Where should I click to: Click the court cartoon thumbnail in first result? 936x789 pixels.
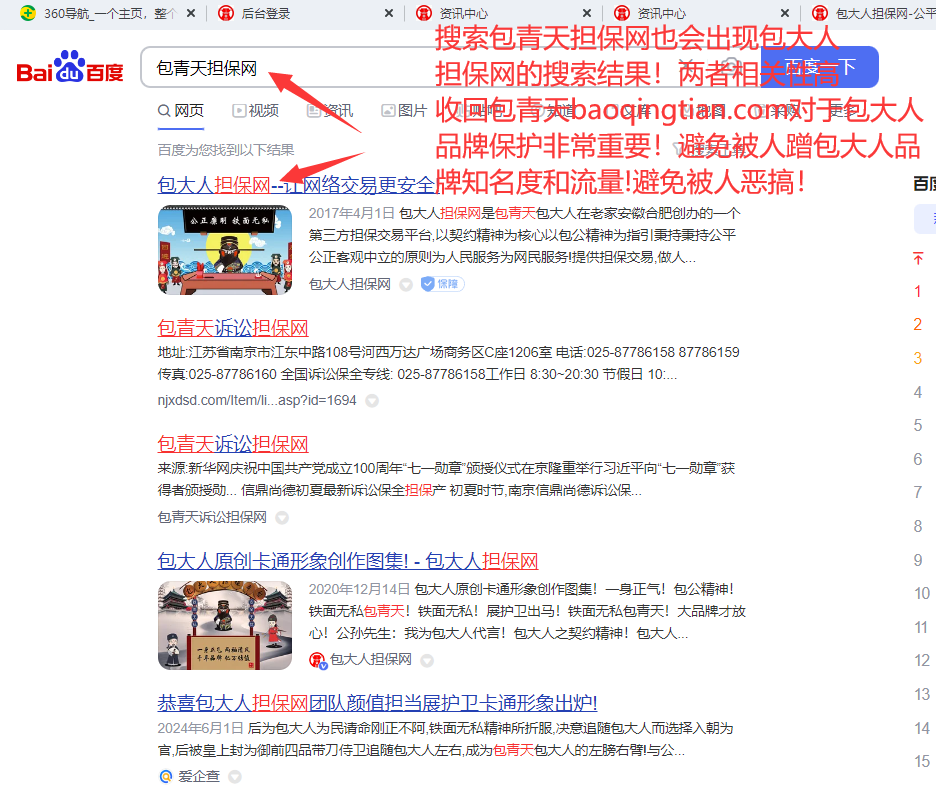[225, 249]
